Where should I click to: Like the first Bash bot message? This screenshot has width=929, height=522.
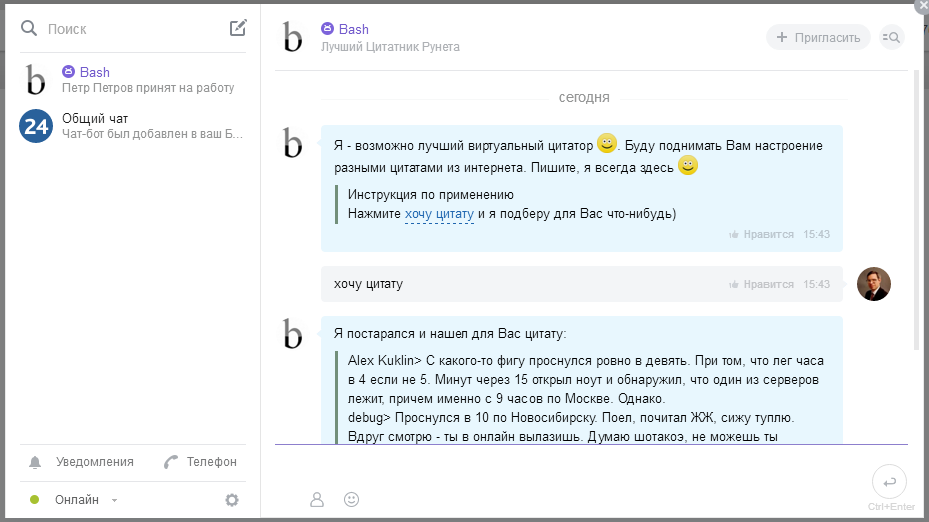tap(762, 234)
